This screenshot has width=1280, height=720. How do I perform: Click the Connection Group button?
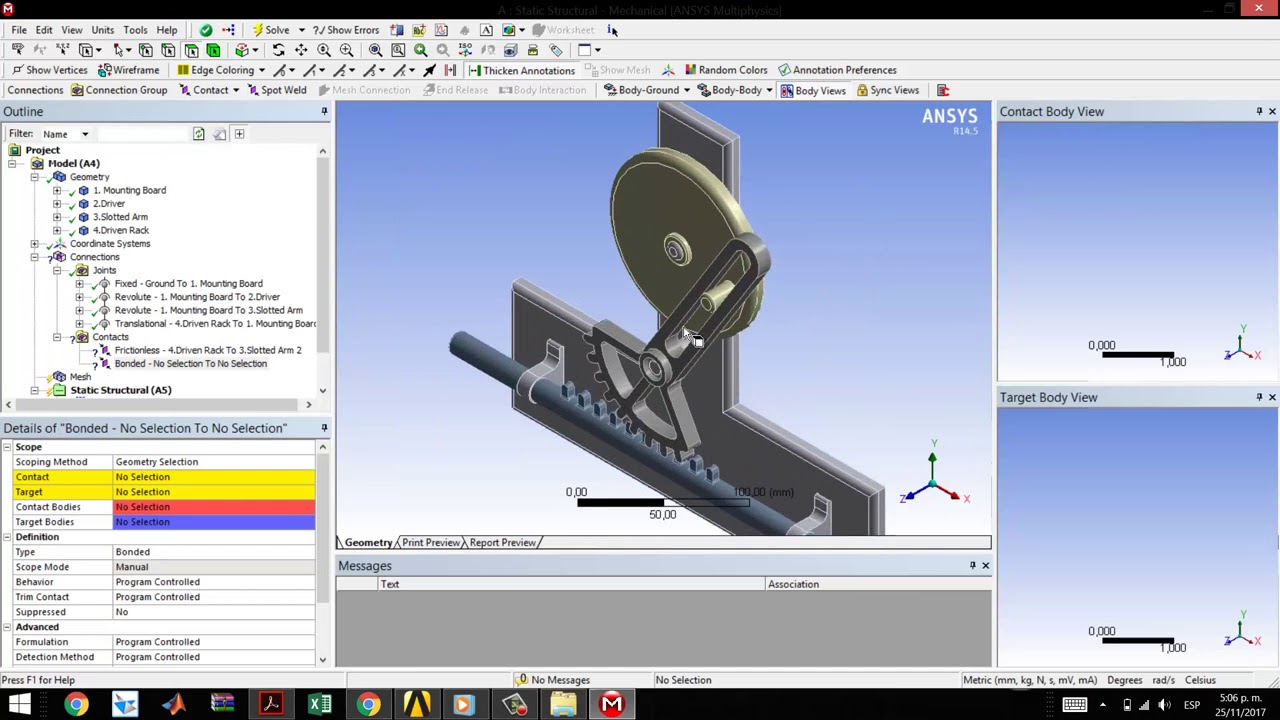pos(118,90)
